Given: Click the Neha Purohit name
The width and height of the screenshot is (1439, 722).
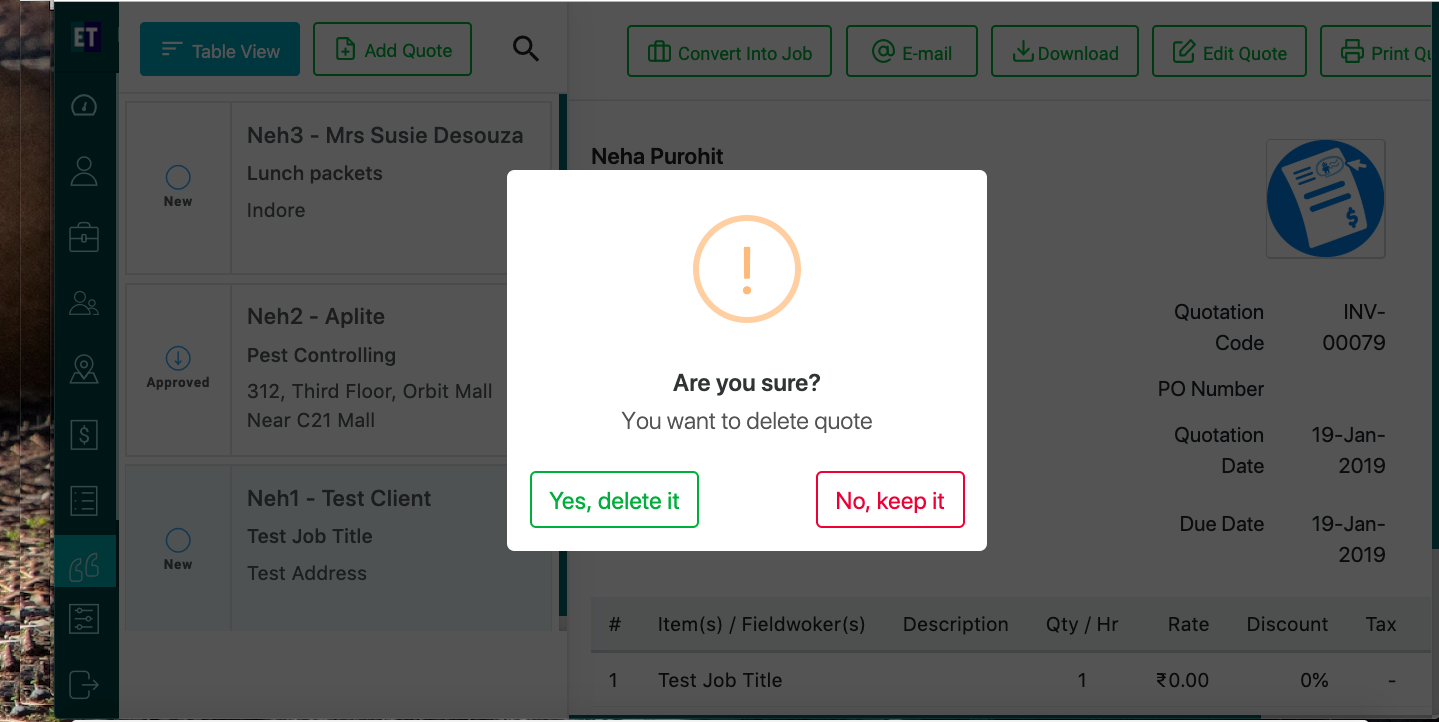Looking at the screenshot, I should (x=657, y=156).
